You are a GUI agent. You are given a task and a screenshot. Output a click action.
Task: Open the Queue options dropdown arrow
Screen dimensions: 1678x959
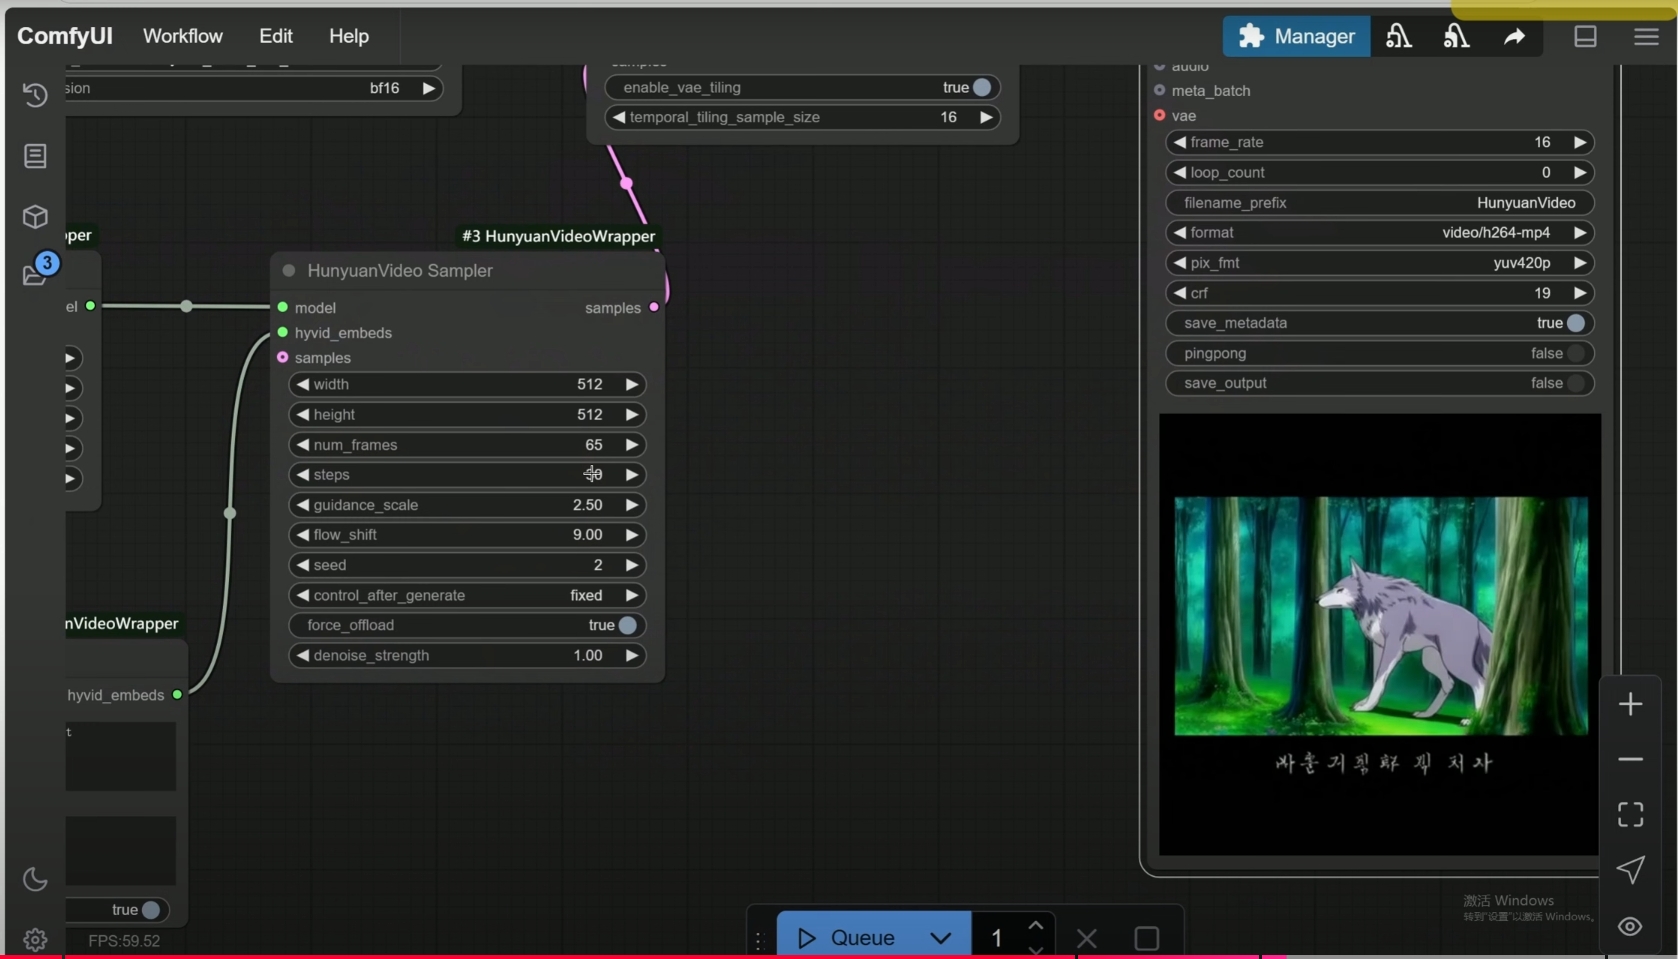pos(940,938)
